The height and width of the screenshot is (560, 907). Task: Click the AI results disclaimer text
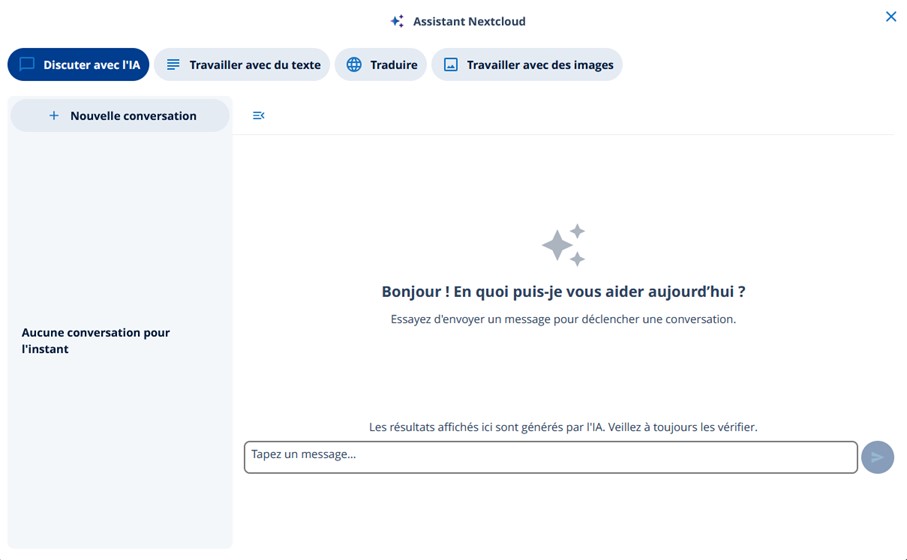[x=563, y=427]
